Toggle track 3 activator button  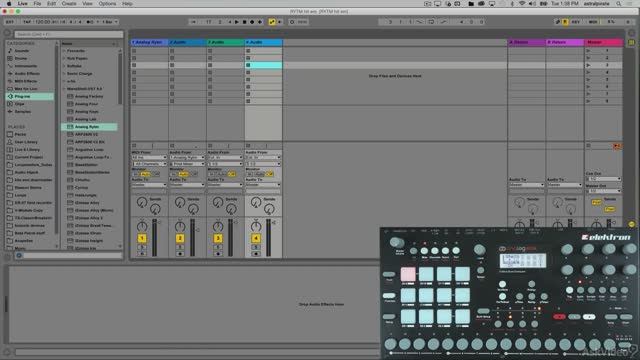click(x=218, y=238)
